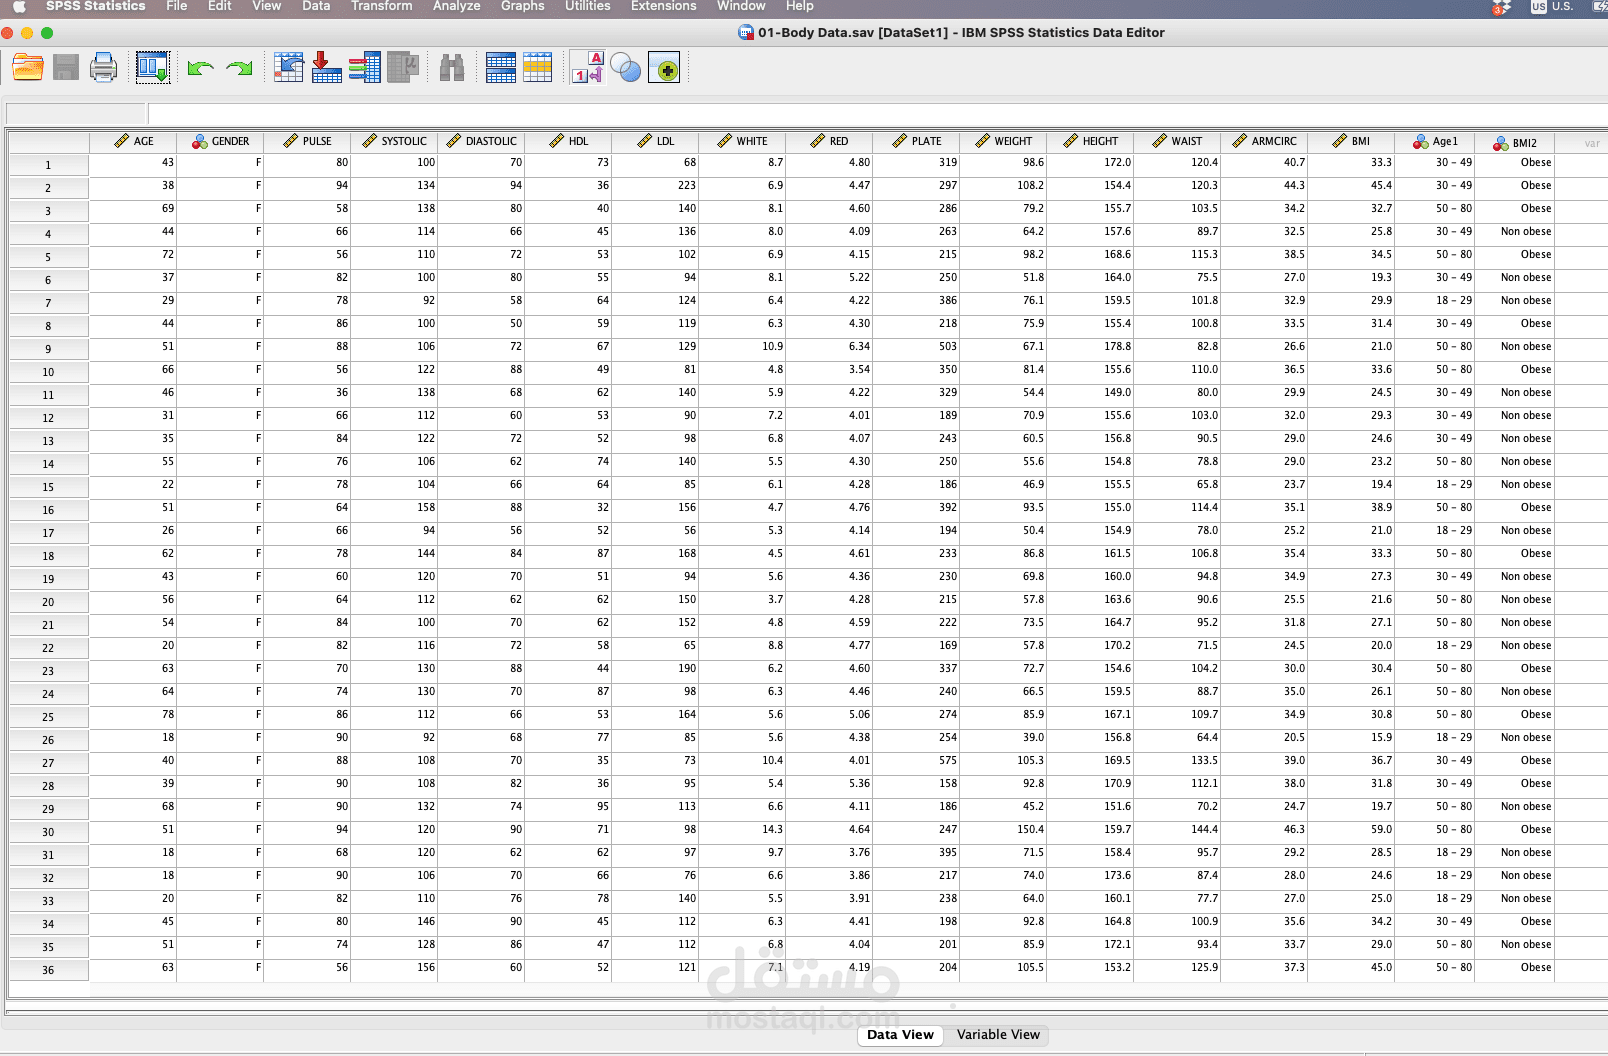The width and height of the screenshot is (1608, 1056).
Task: Select the row 36 header
Action: point(48,970)
